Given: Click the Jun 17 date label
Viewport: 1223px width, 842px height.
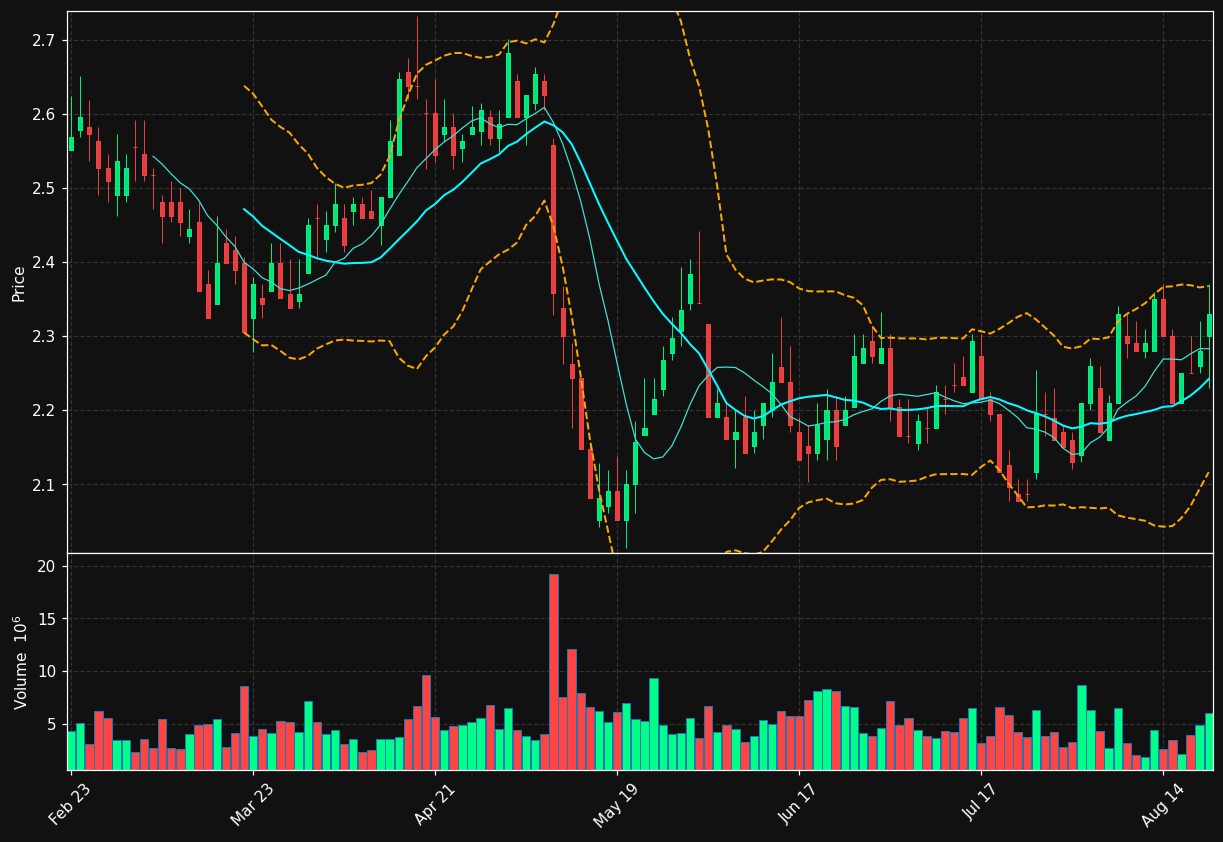Looking at the screenshot, I should tap(798, 803).
